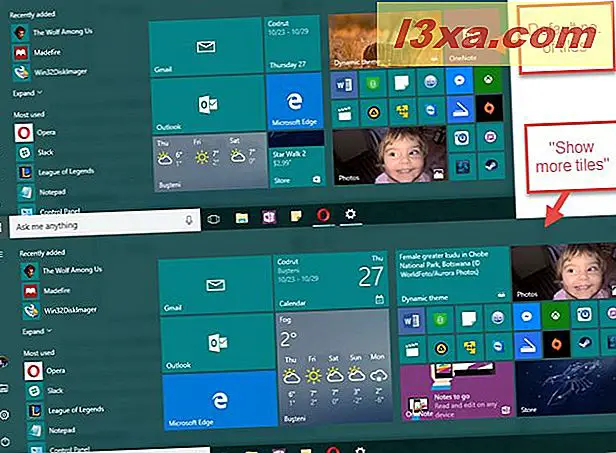Launch Opera from the lower Most used list
Viewport: 616px width, 453px height.
tap(45, 371)
